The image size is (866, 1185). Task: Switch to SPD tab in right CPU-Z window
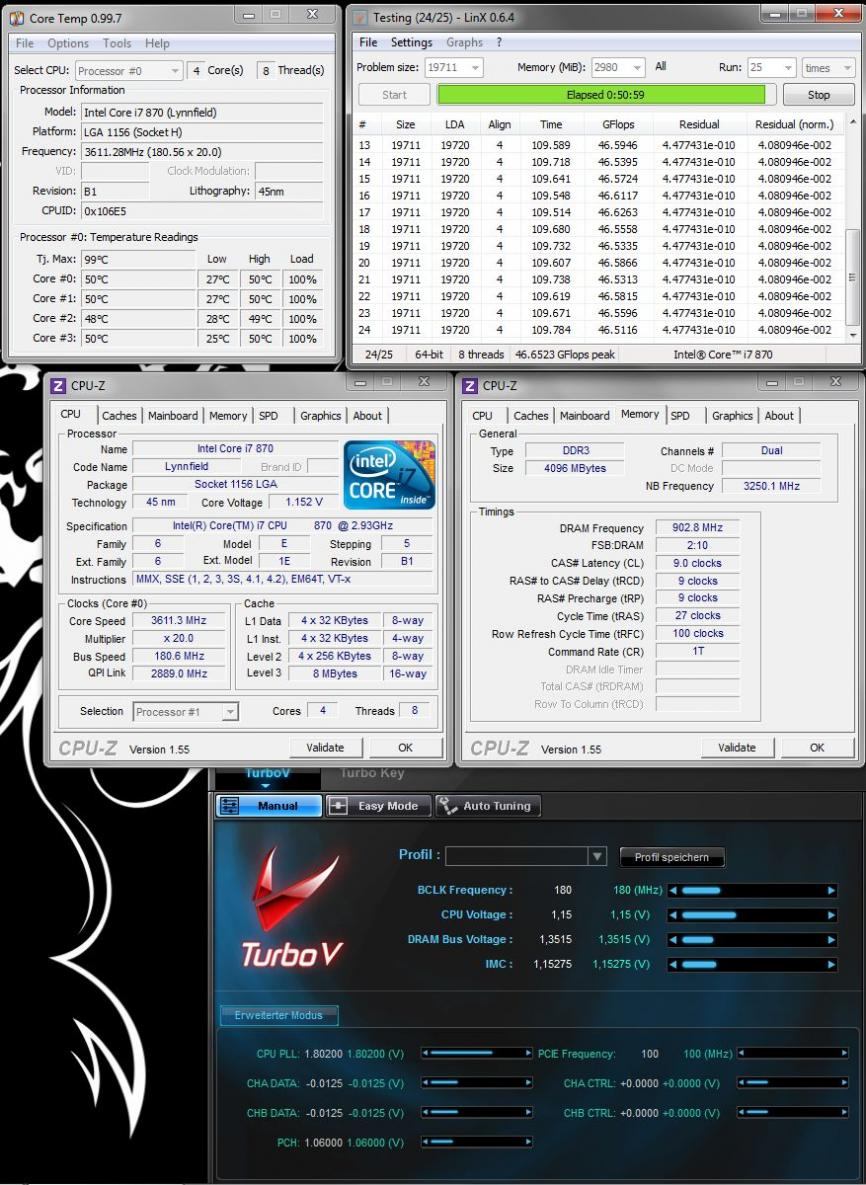coord(680,416)
